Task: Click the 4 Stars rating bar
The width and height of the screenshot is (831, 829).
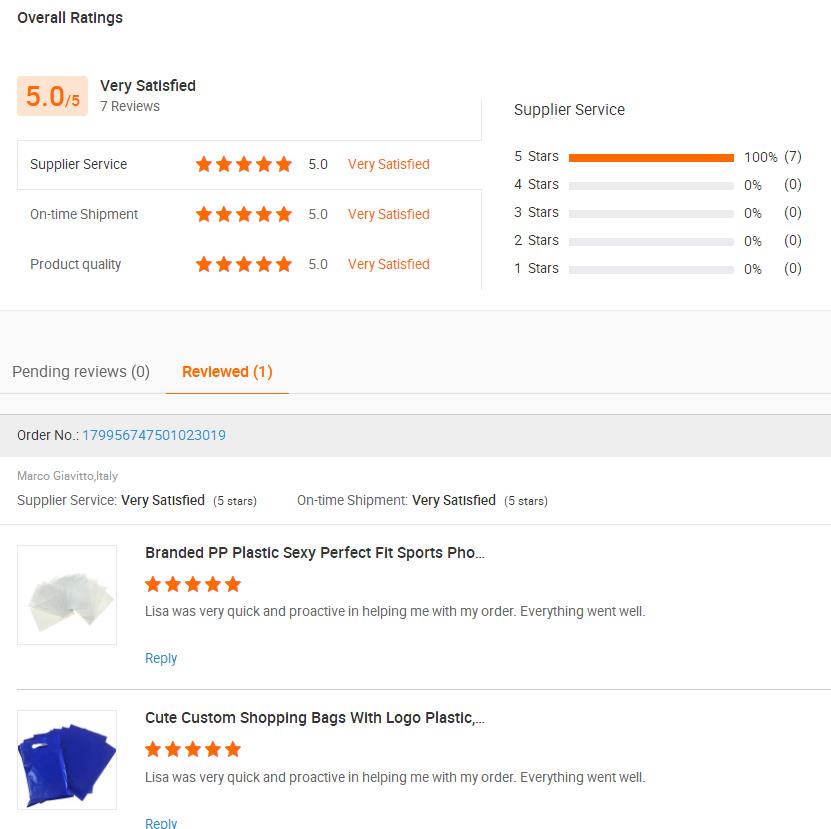Action: [651, 185]
